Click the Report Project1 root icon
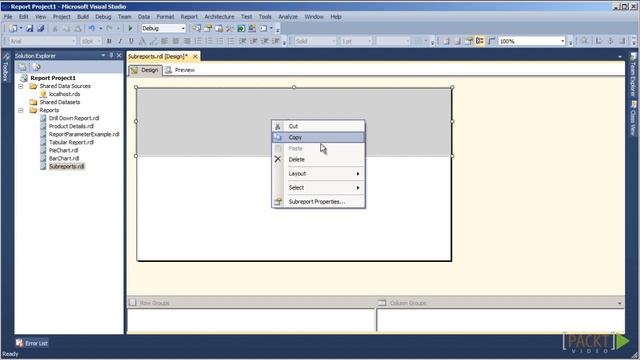640x360 pixels. 24,78
